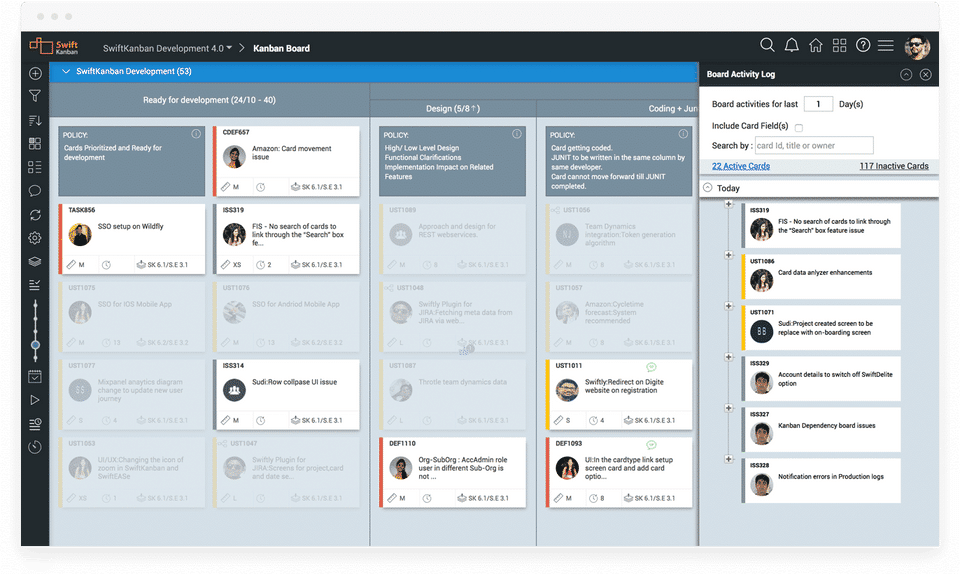The height and width of the screenshot is (574, 960).
Task: Expand the ISS328 activity log entry
Action: (x=729, y=459)
